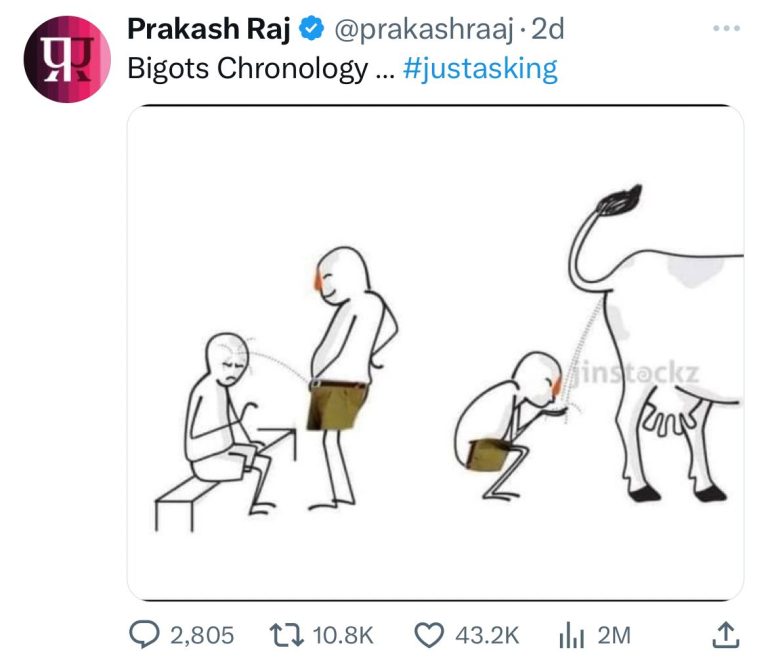The height and width of the screenshot is (671, 768).
Task: Click the share upload arrow icon
Action: tap(727, 634)
